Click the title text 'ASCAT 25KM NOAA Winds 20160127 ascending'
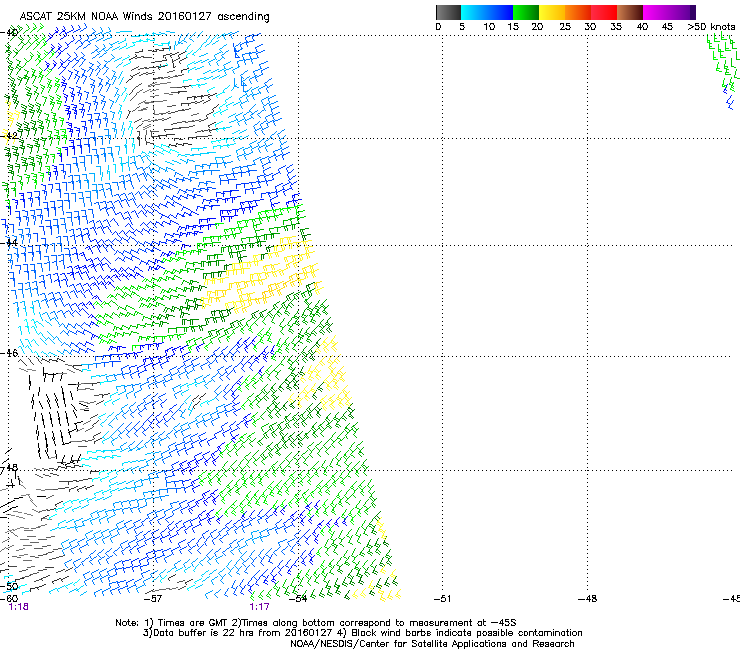740x650 pixels. point(144,17)
